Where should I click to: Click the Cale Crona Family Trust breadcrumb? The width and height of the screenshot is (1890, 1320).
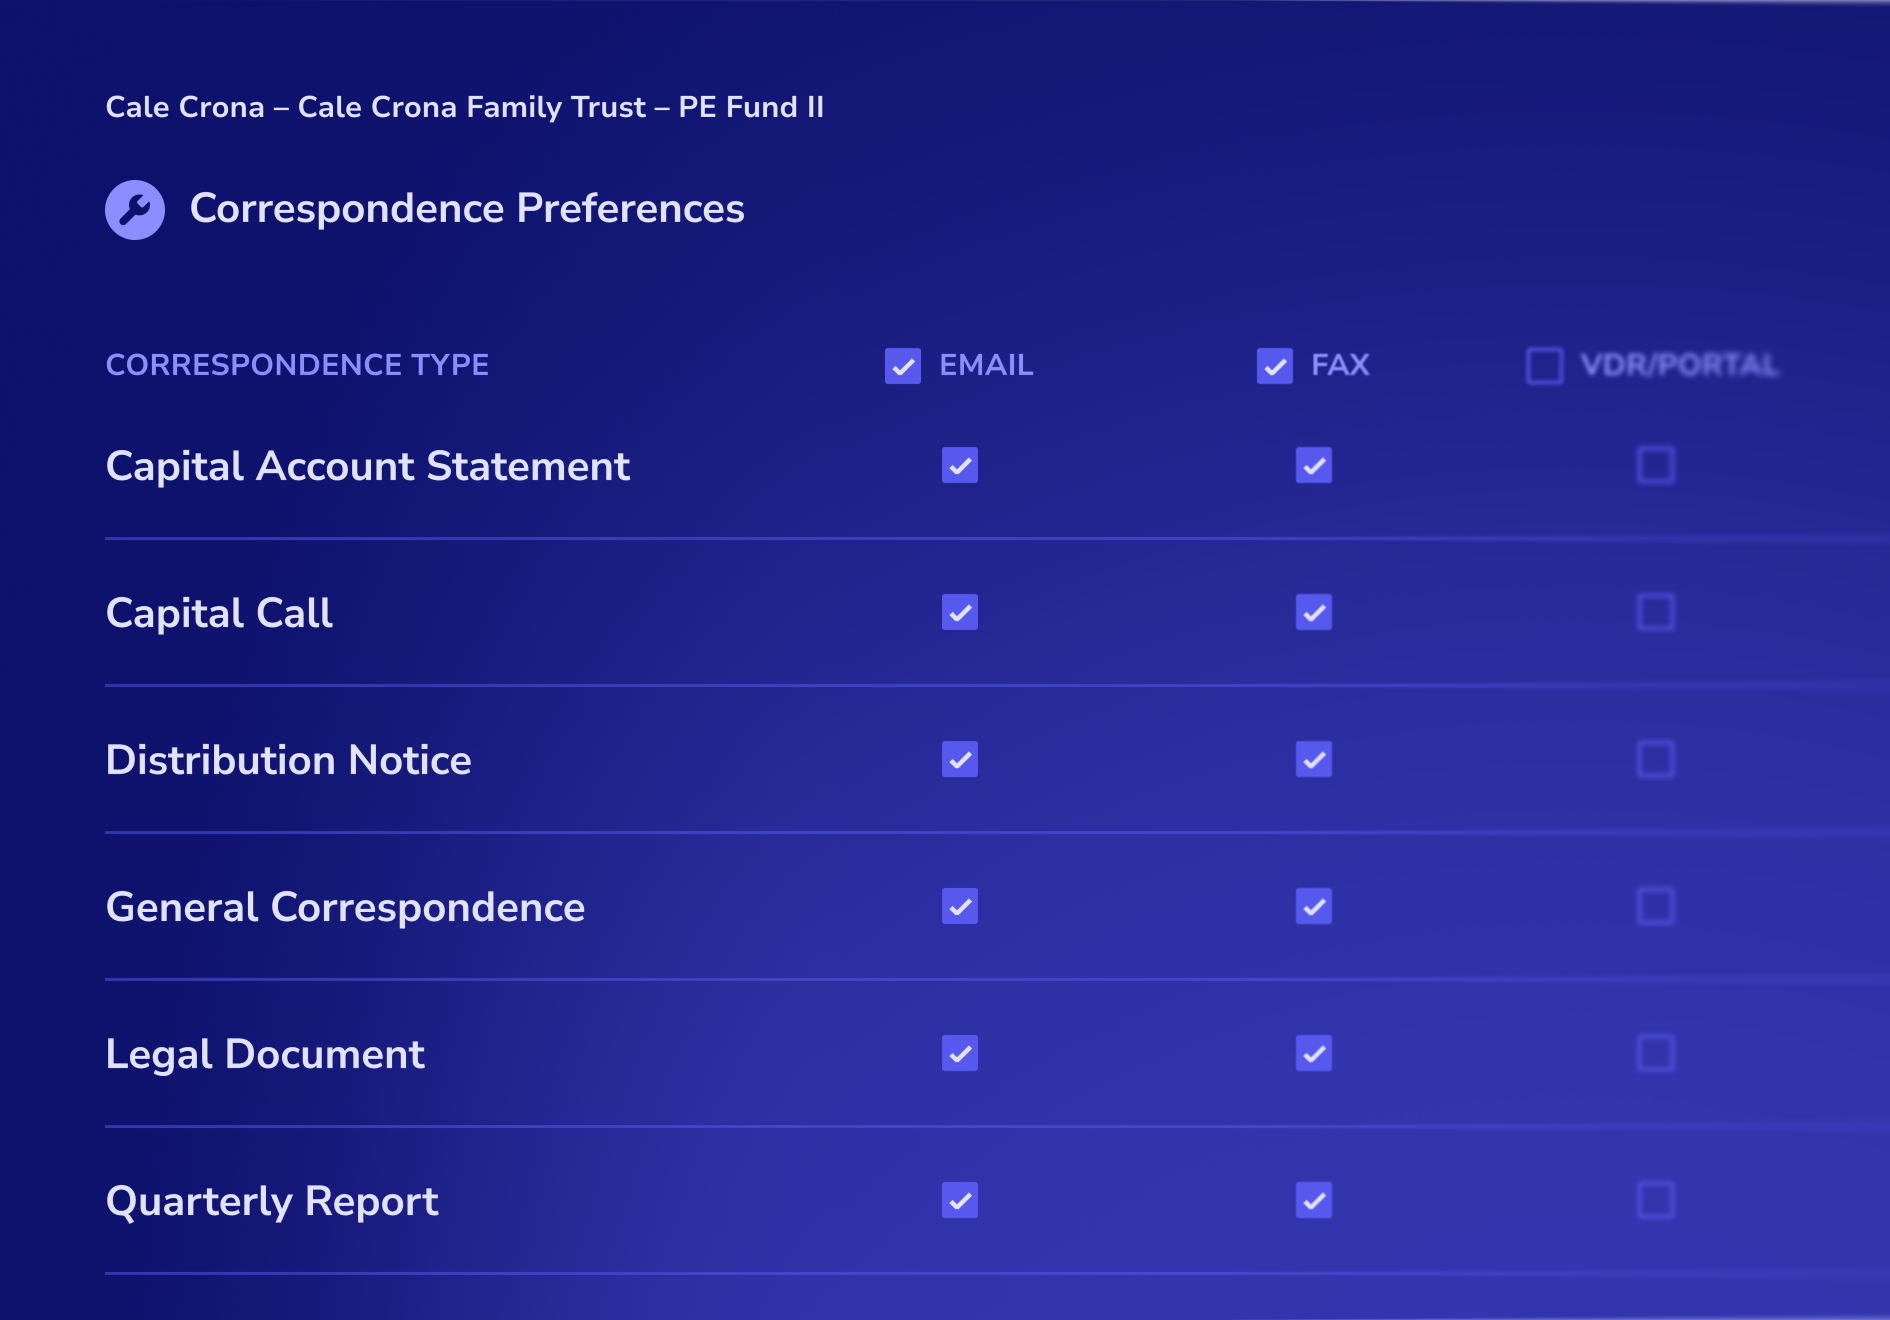472,107
